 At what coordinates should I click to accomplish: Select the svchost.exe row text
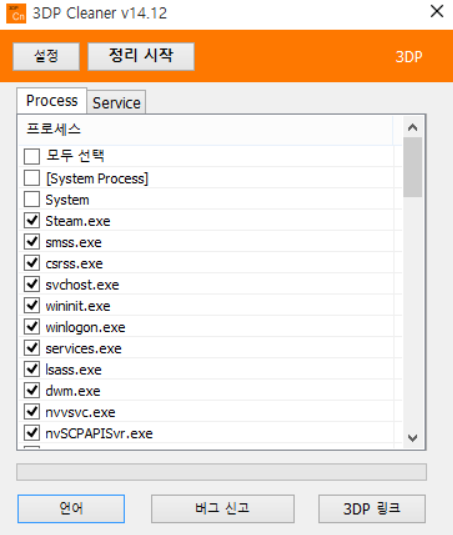click(82, 285)
